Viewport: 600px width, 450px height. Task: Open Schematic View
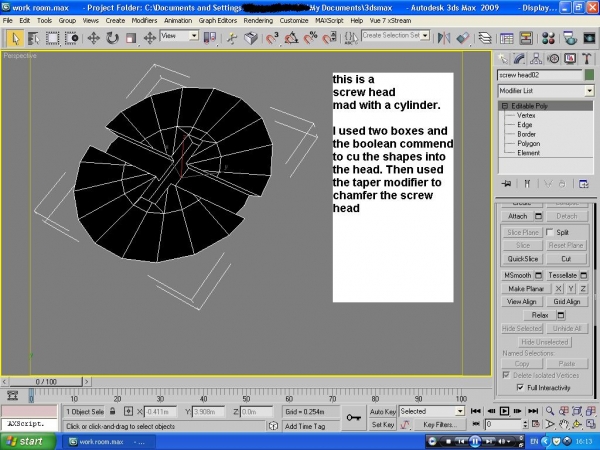[x=526, y=38]
